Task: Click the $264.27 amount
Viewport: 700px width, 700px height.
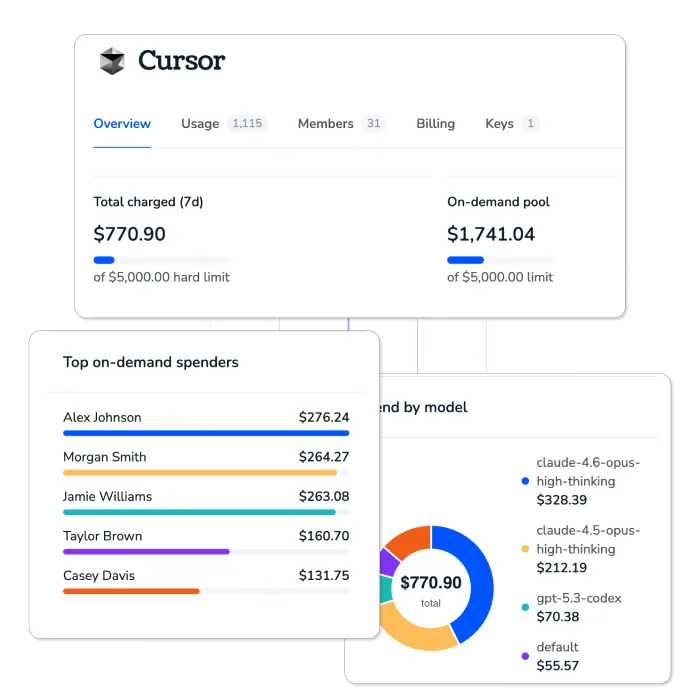Action: 324,457
